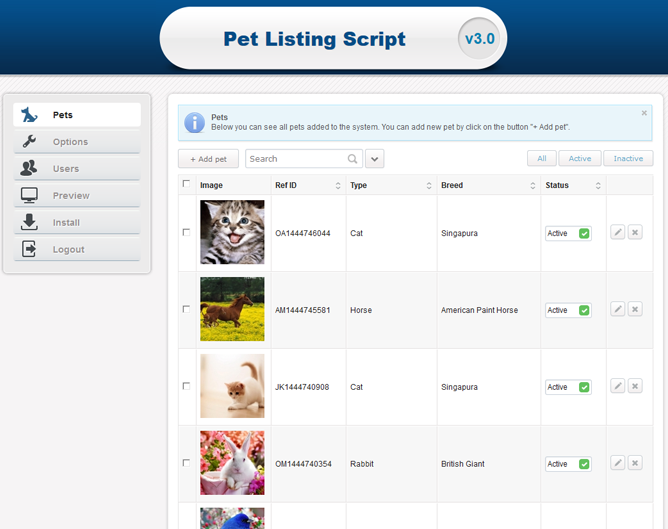Edit pet OA1444746044 with pencil icon
This screenshot has width=668, height=529.
tap(617, 233)
